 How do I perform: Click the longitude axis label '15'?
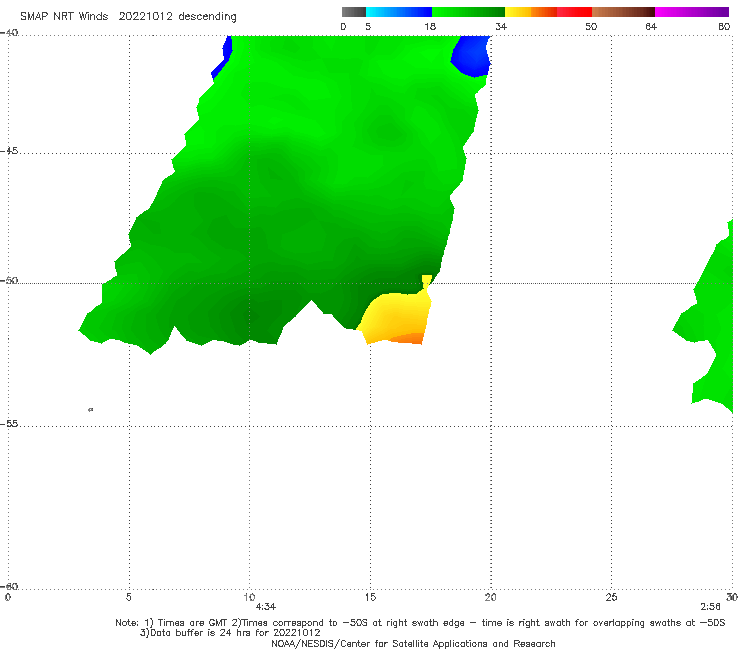370,597
